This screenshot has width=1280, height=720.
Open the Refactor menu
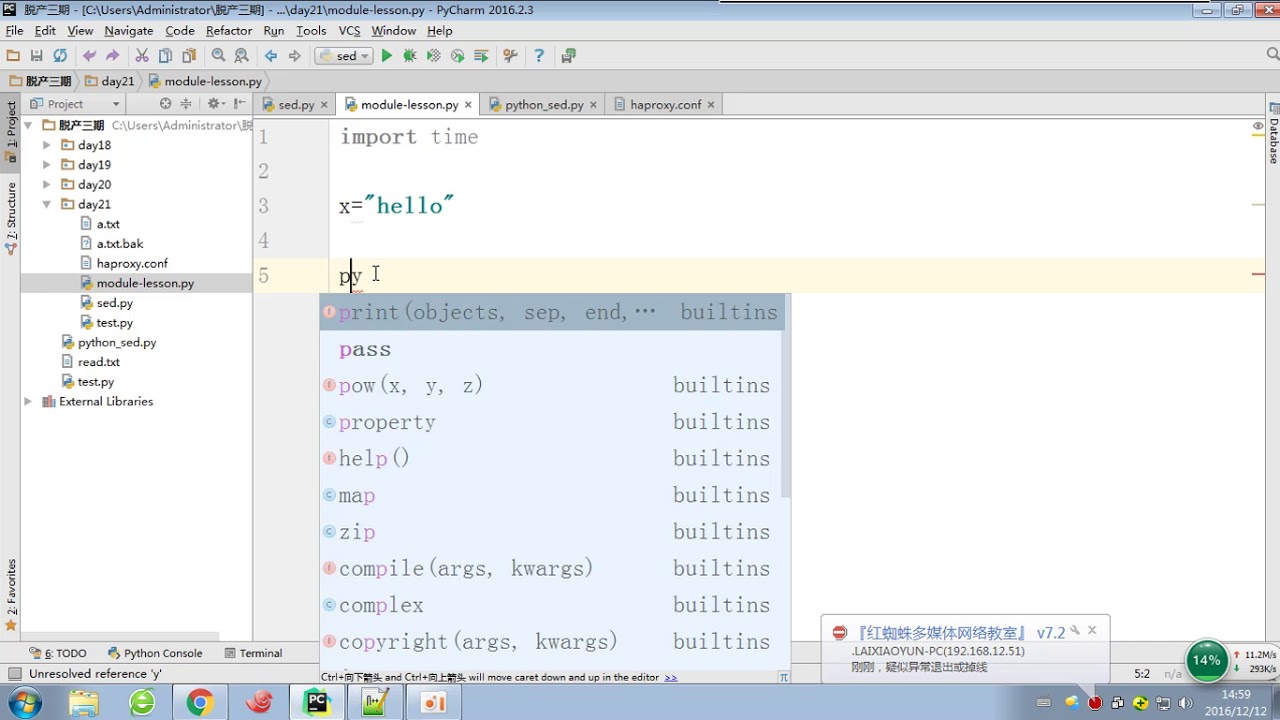click(x=229, y=31)
